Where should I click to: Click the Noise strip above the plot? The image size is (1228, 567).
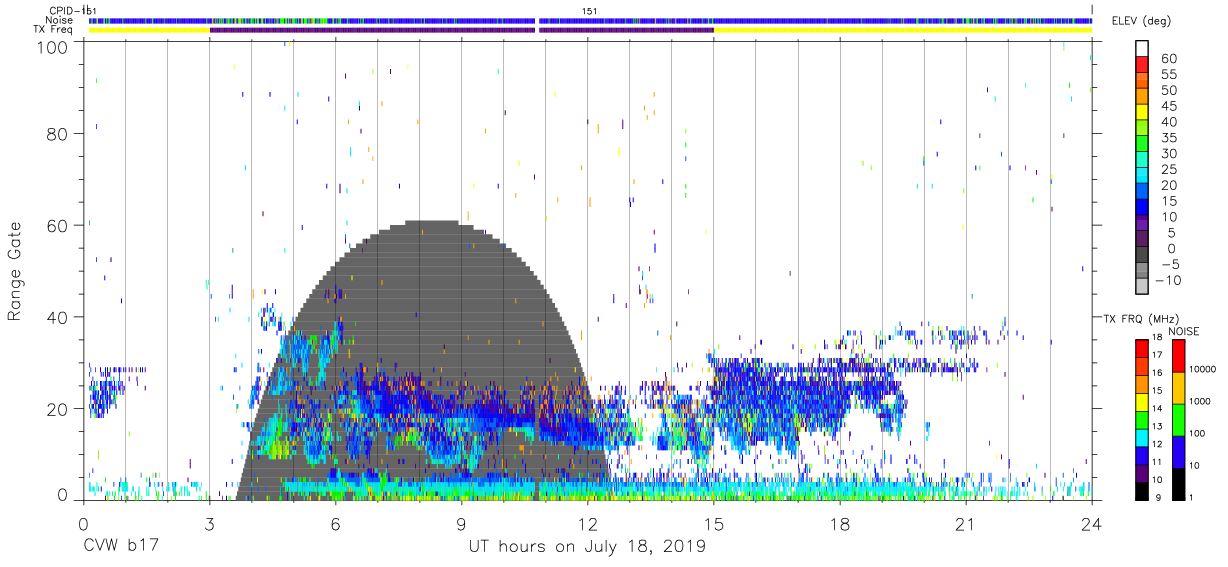[590, 20]
